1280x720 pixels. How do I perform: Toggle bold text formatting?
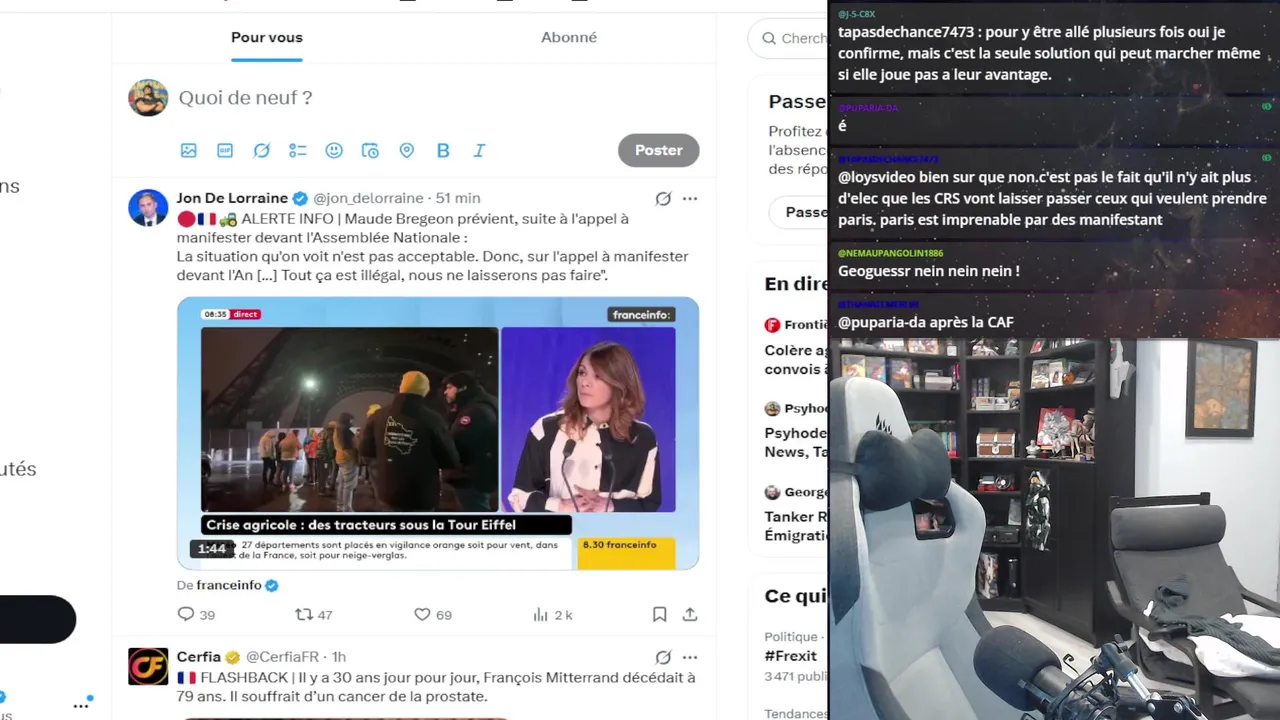(x=443, y=150)
